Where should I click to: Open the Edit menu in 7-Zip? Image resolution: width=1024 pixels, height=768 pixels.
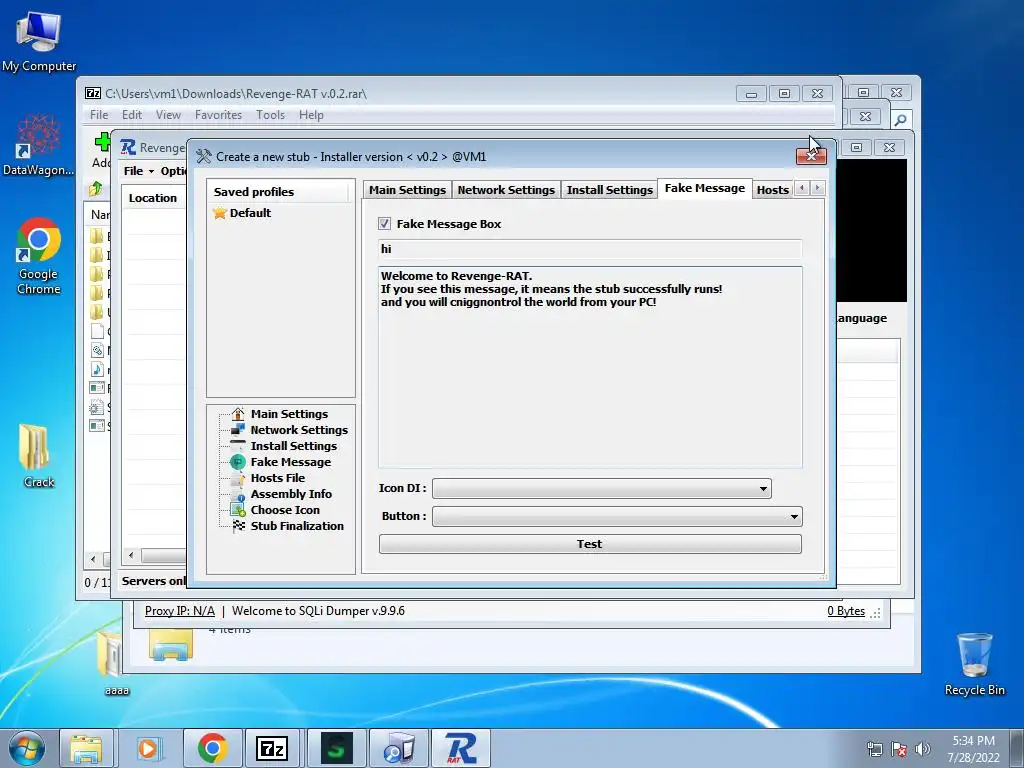click(x=131, y=115)
